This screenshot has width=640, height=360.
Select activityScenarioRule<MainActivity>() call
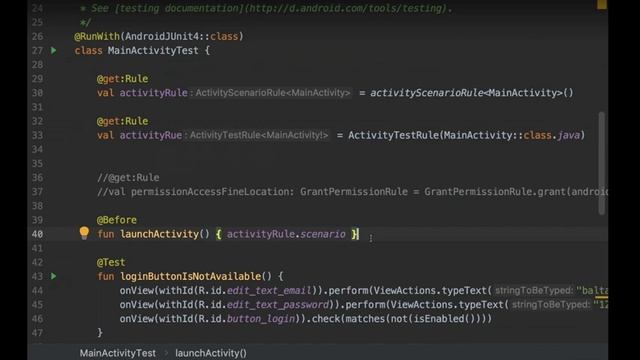tap(472, 93)
